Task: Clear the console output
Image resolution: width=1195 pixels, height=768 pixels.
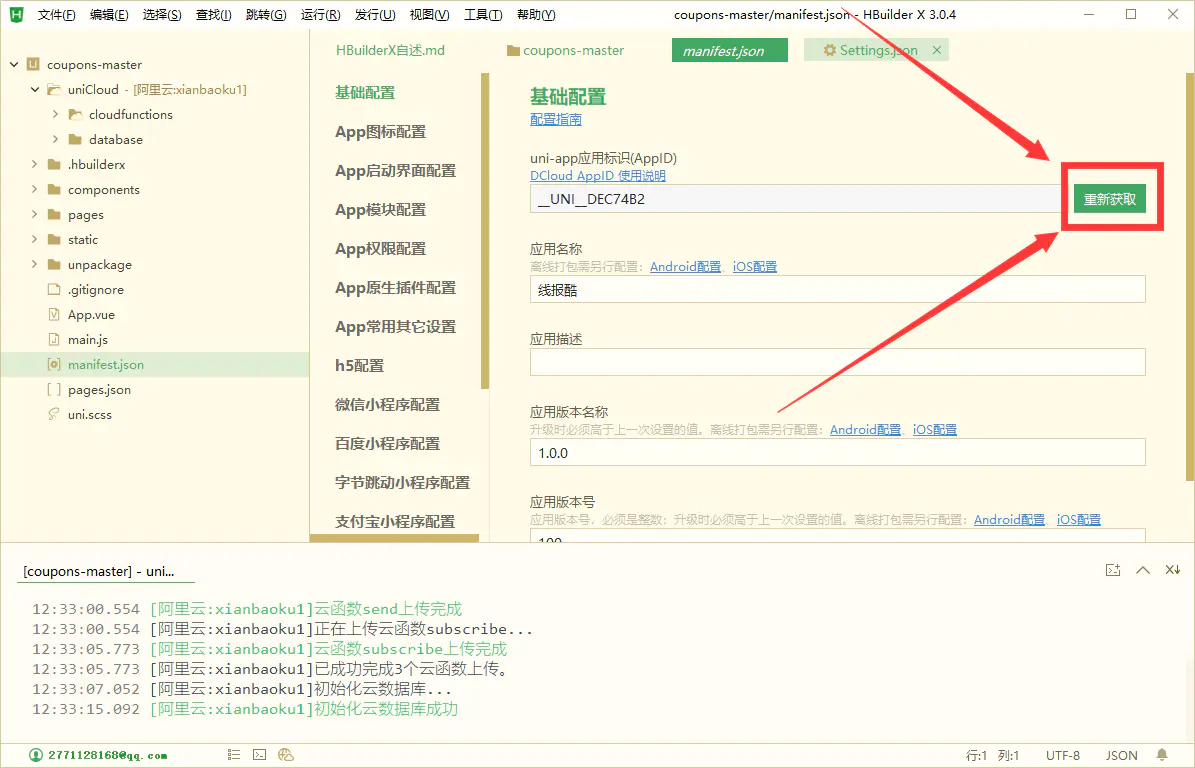Action: pos(1172,570)
